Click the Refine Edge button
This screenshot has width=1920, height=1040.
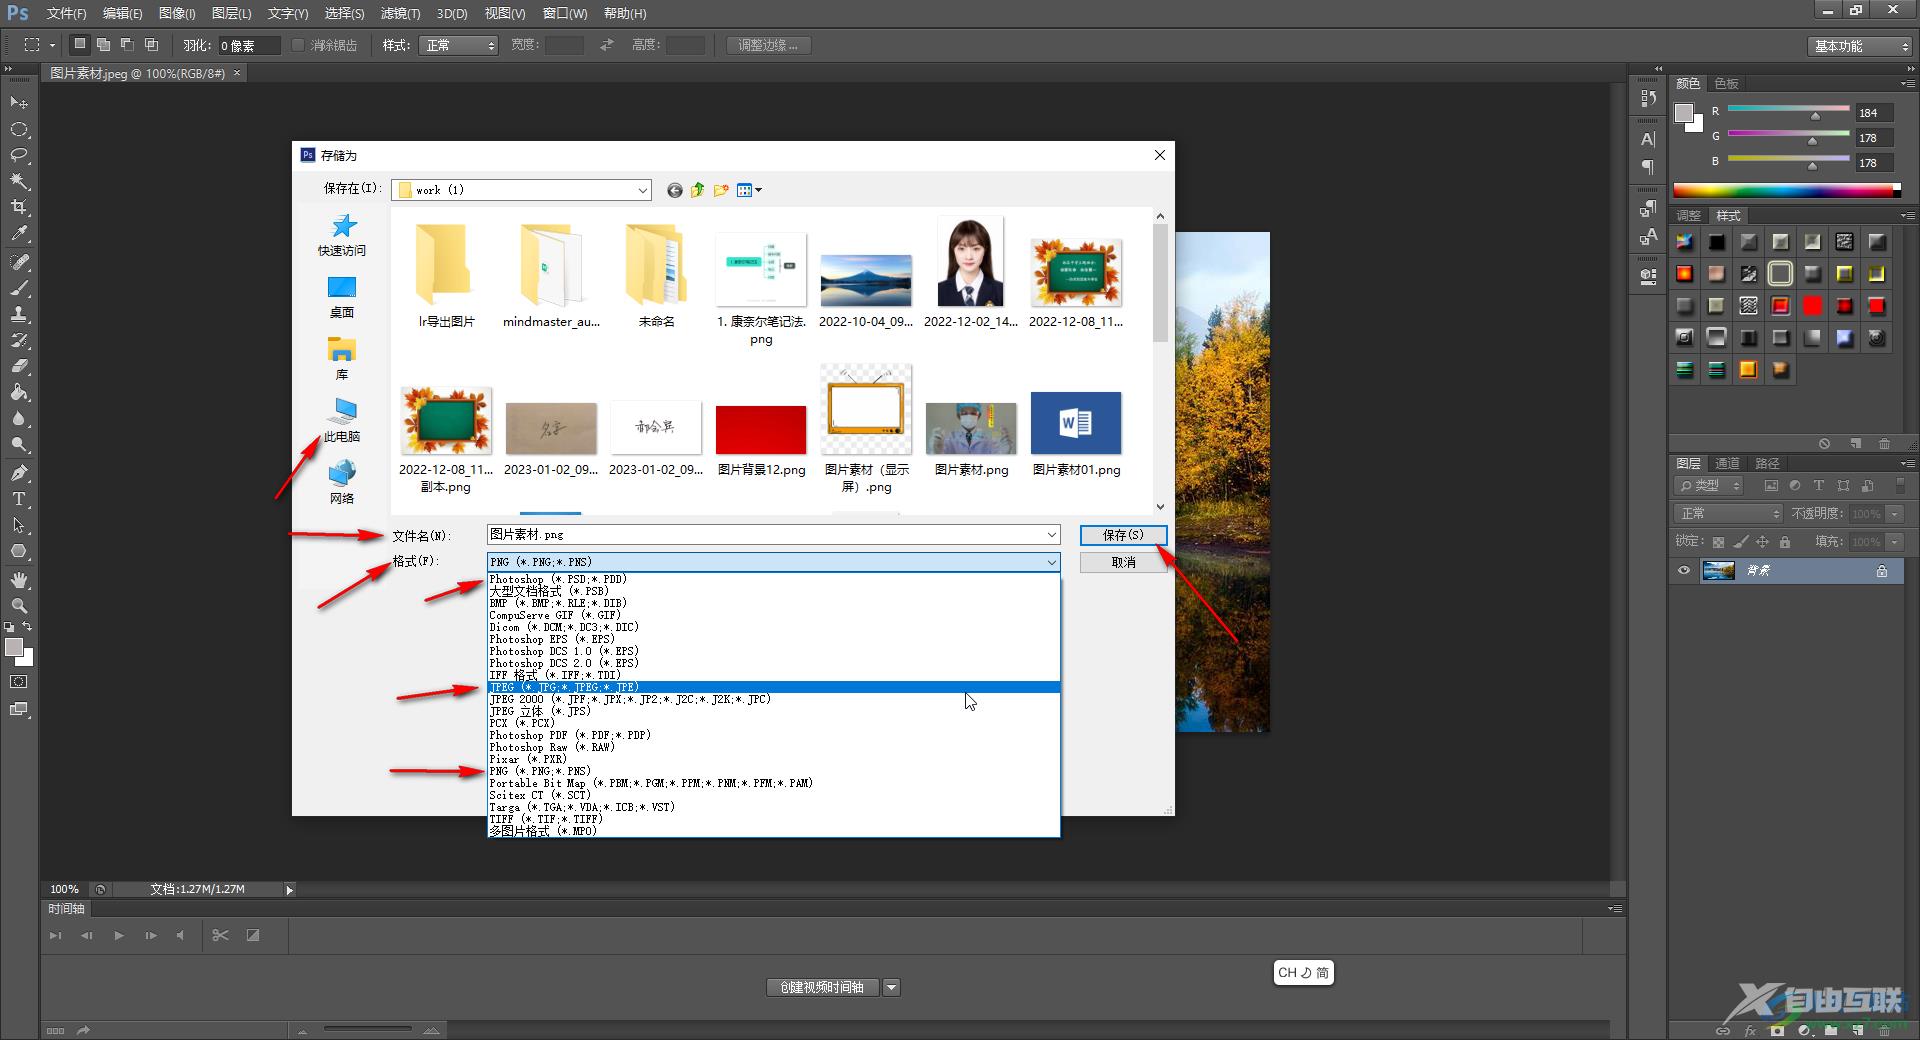767,45
